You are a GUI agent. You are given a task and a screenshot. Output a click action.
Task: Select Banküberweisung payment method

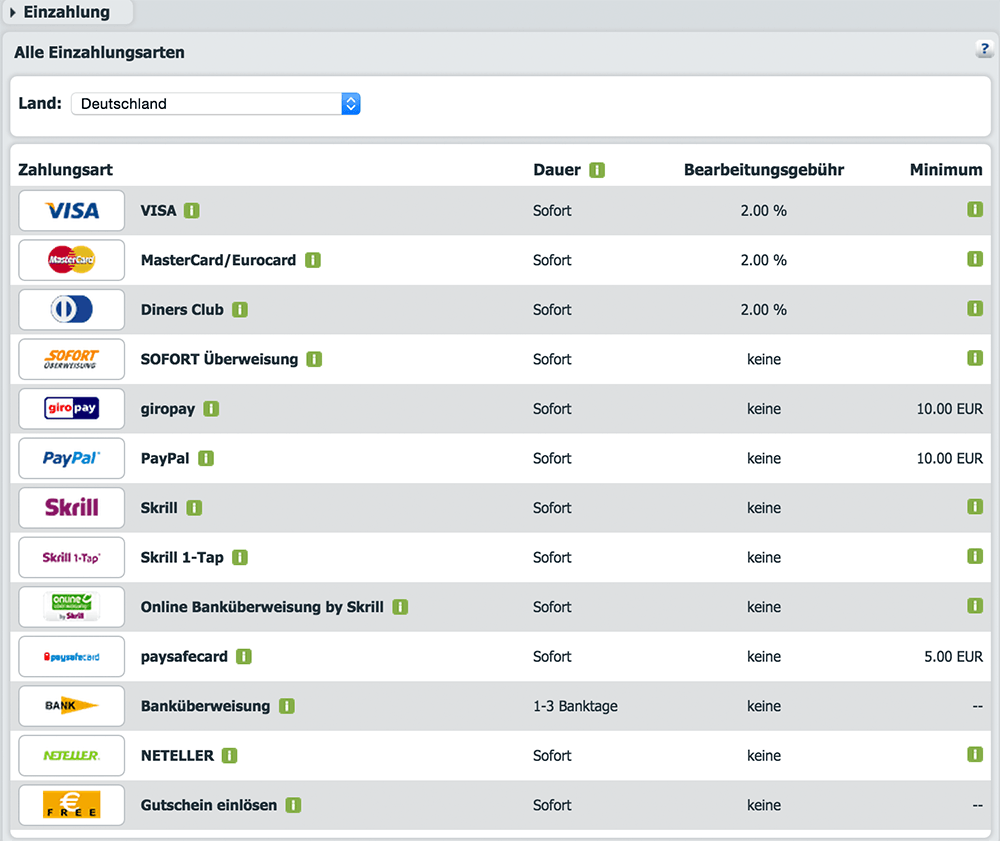(205, 706)
